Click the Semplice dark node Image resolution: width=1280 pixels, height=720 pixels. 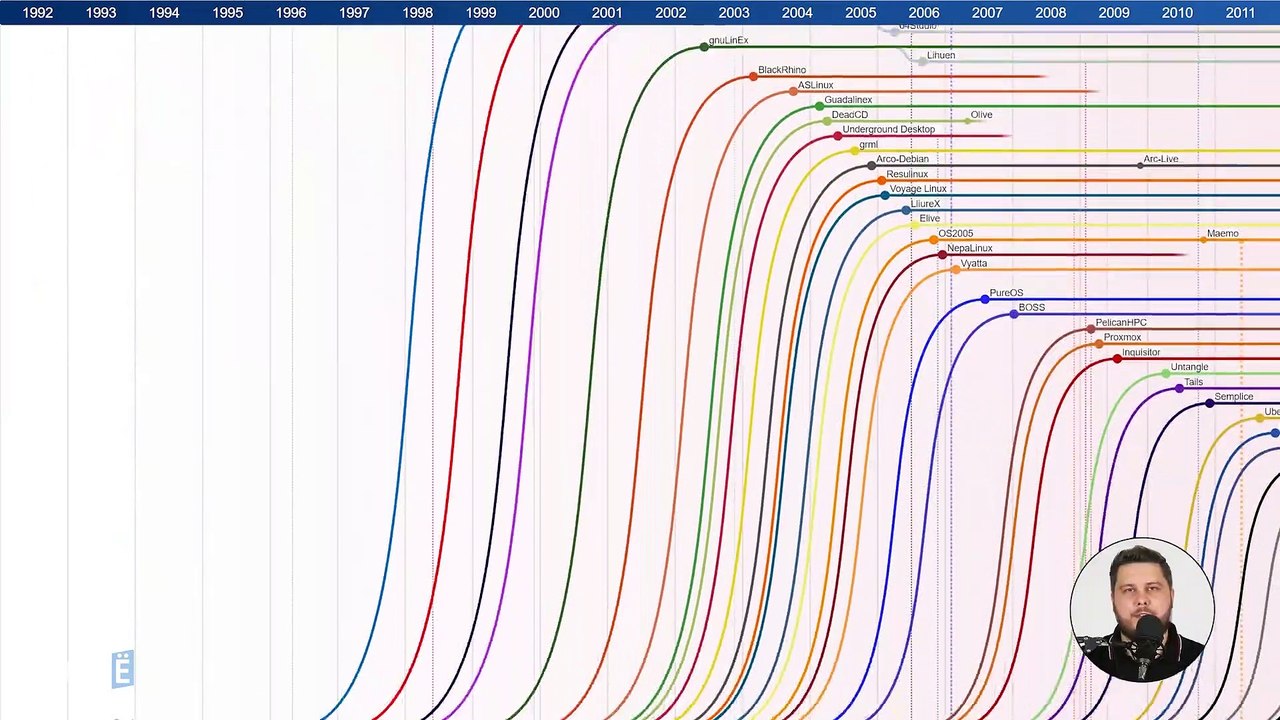pyautogui.click(x=1209, y=403)
